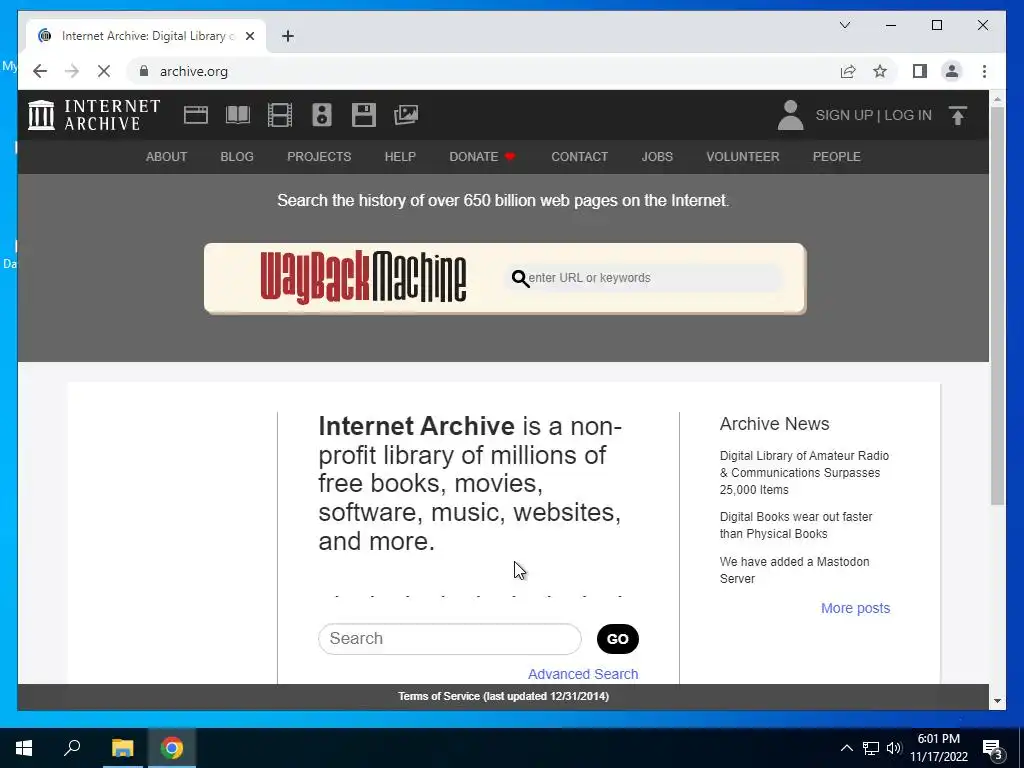
Task: Click the black GO button
Action: click(x=618, y=639)
